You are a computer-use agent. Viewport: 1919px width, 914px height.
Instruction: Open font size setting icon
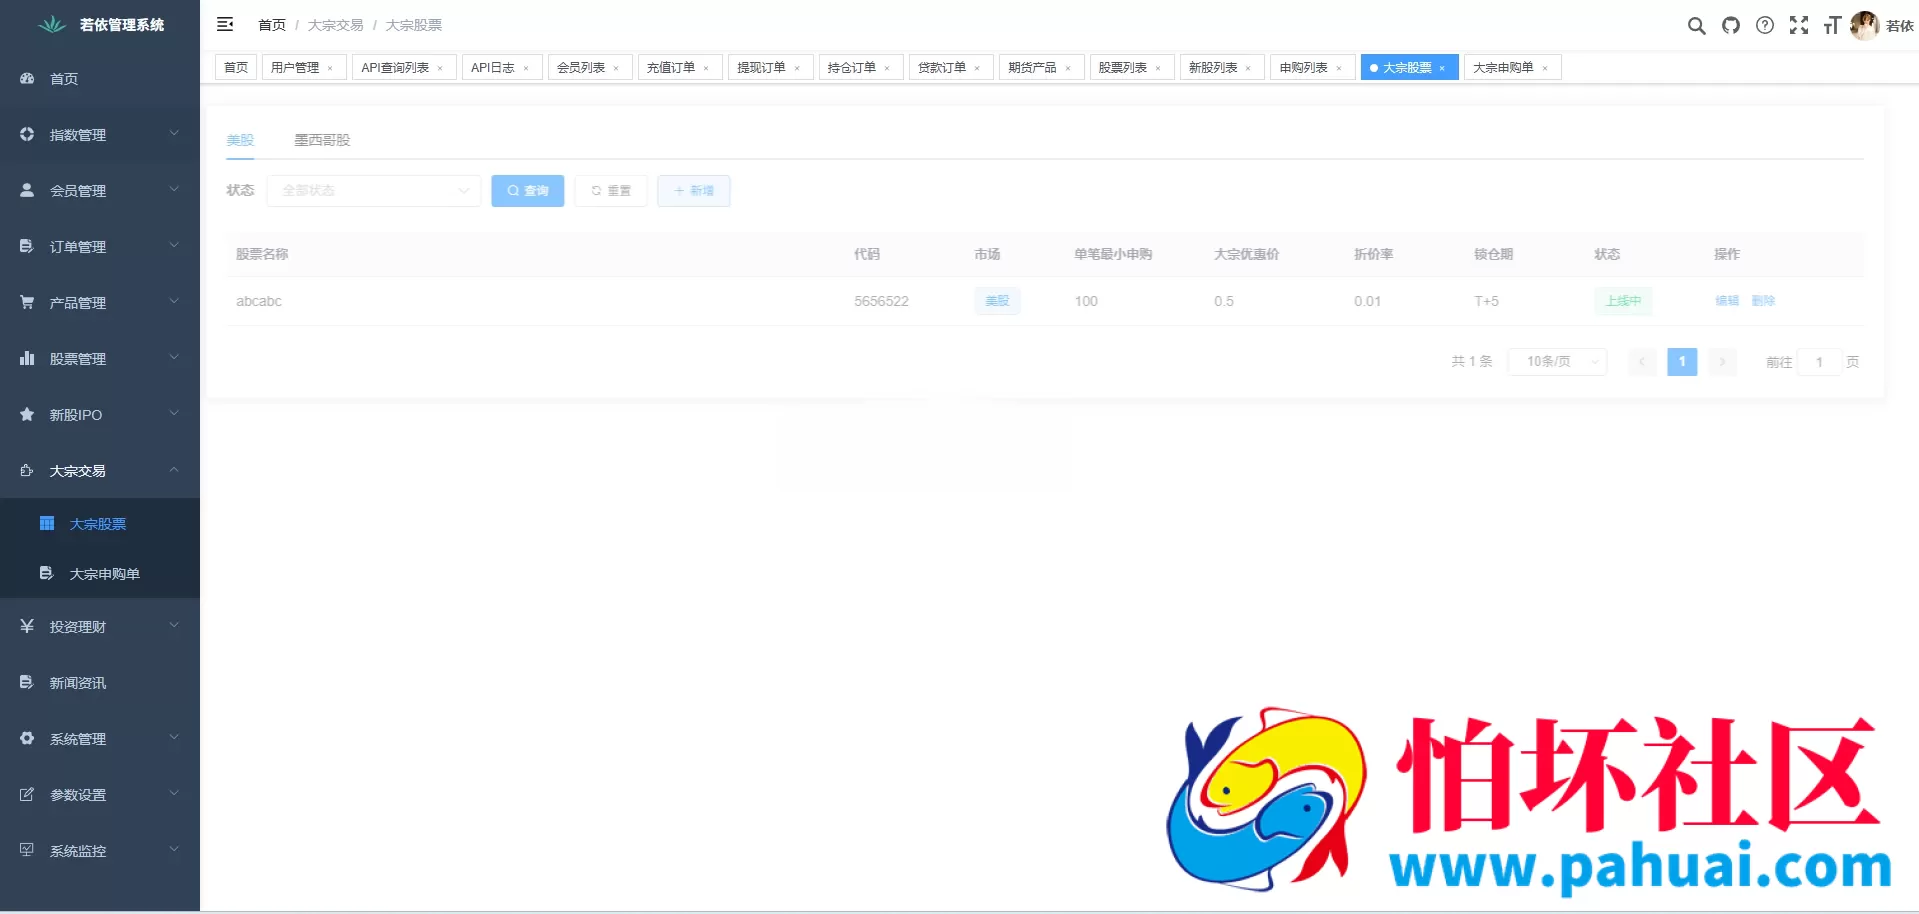pyautogui.click(x=1832, y=25)
